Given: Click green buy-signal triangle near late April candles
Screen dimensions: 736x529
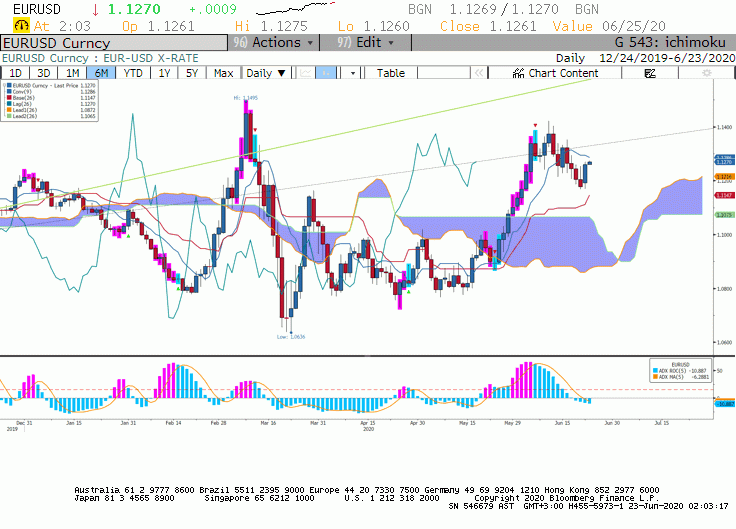Looking at the screenshot, I should pyautogui.click(x=409, y=292).
